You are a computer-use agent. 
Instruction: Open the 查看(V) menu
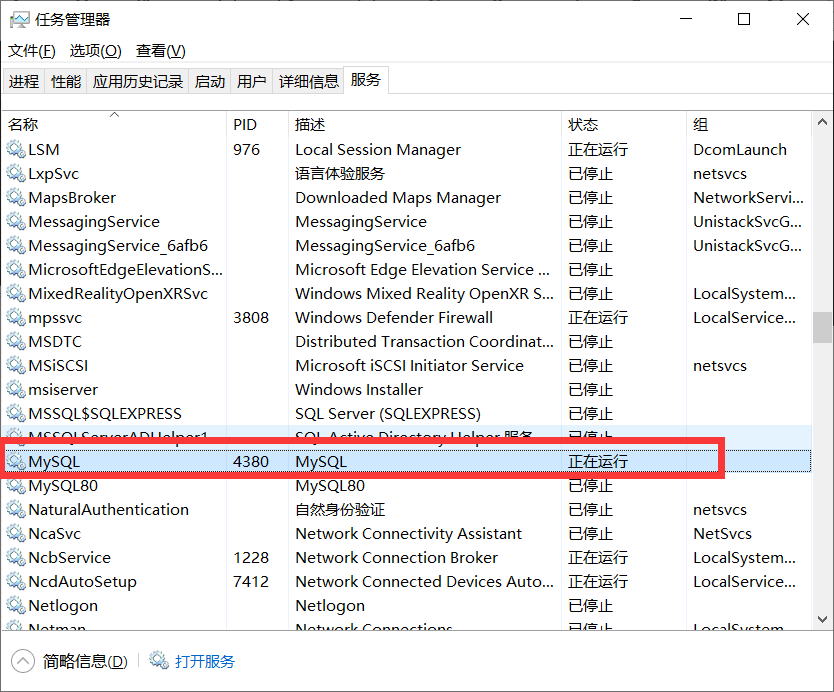click(x=161, y=51)
